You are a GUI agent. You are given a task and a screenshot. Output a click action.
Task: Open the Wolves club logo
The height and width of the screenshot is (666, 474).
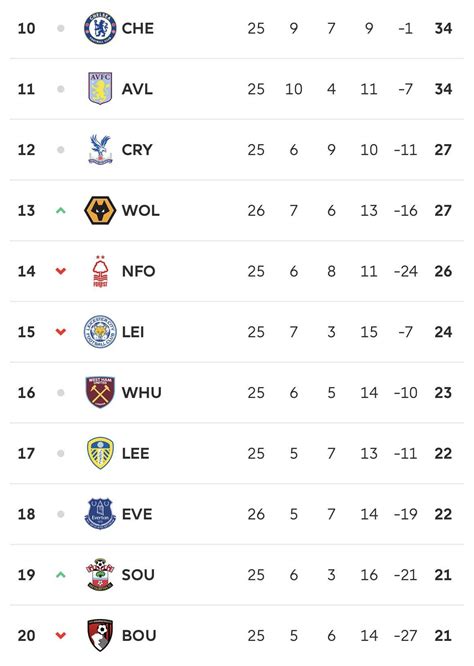(x=100, y=210)
